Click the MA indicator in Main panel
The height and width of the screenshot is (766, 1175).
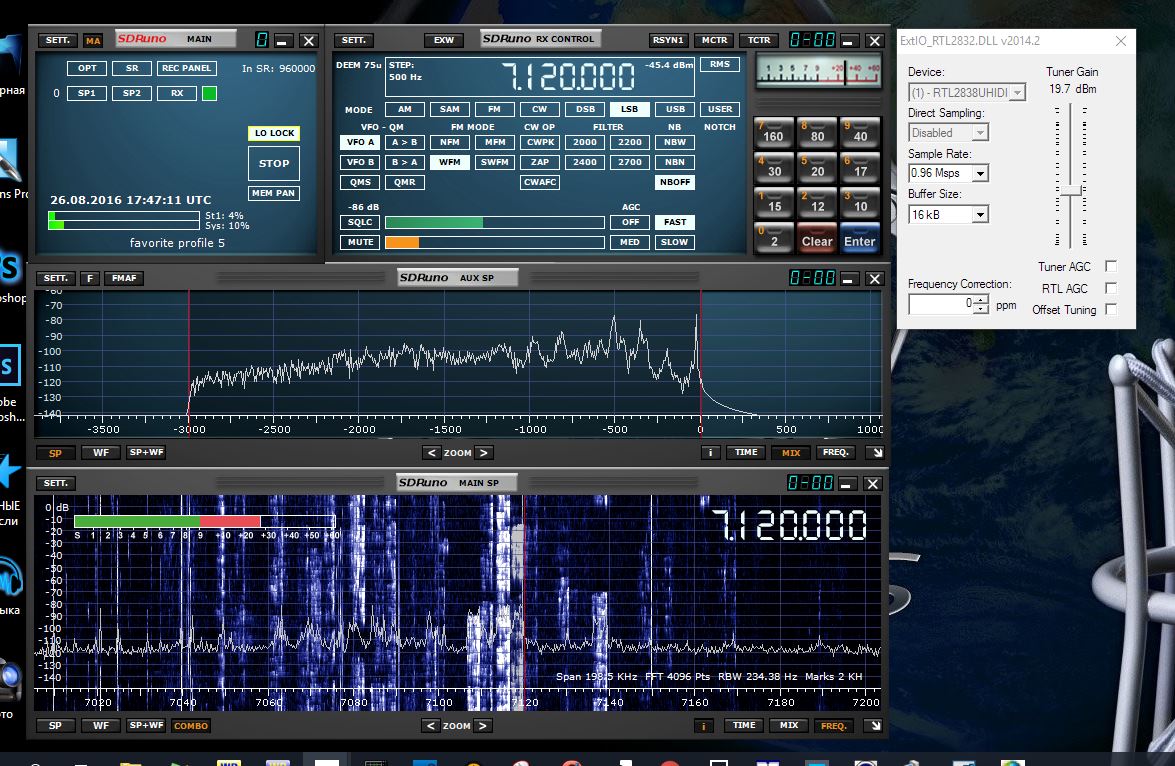[x=93, y=40]
